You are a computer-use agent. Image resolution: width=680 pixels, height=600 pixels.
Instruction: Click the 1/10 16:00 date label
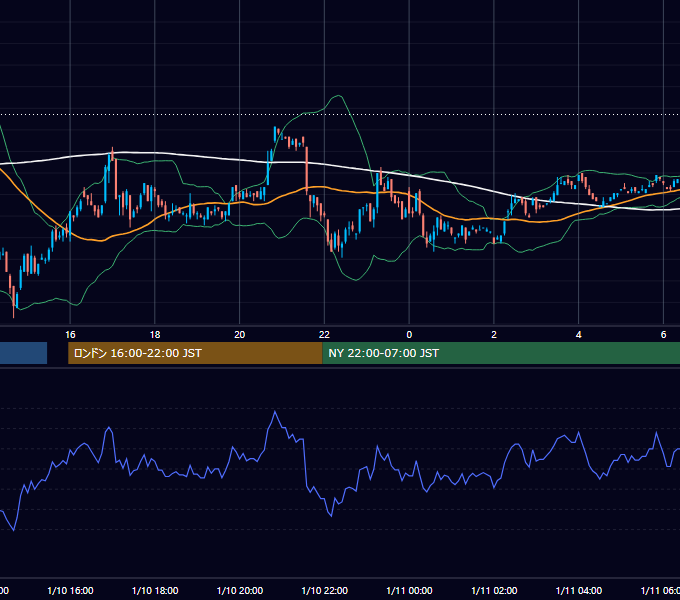coord(70,590)
